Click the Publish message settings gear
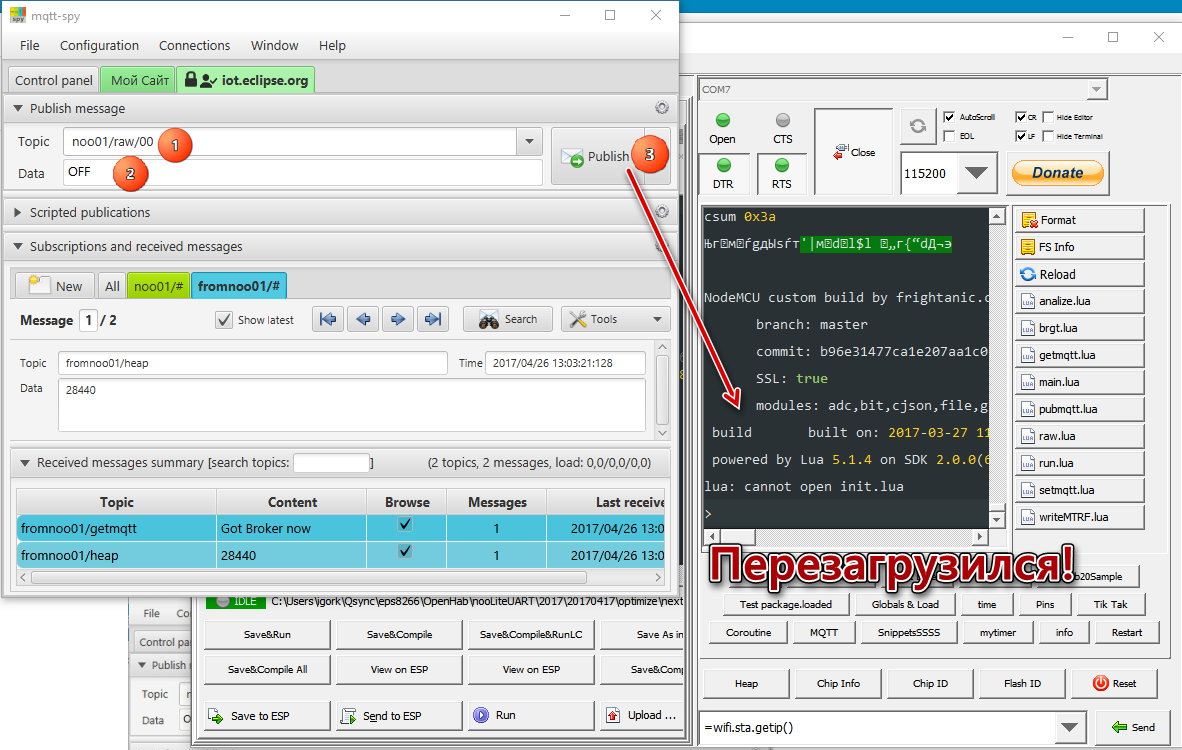1182x750 pixels. [x=661, y=108]
